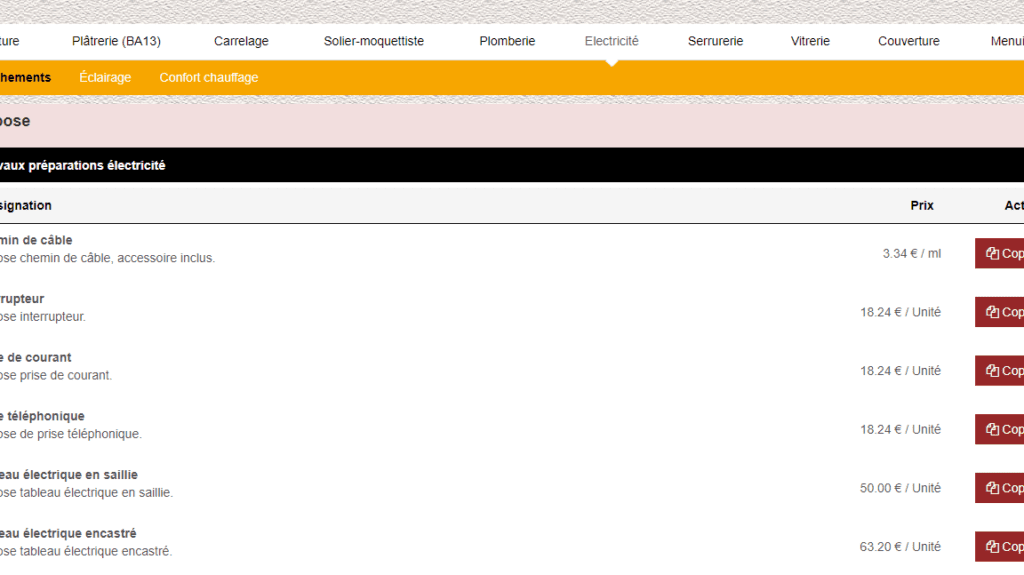The image size is (1024, 575).
Task: Go to the Carrelage menu item
Action: (x=241, y=41)
